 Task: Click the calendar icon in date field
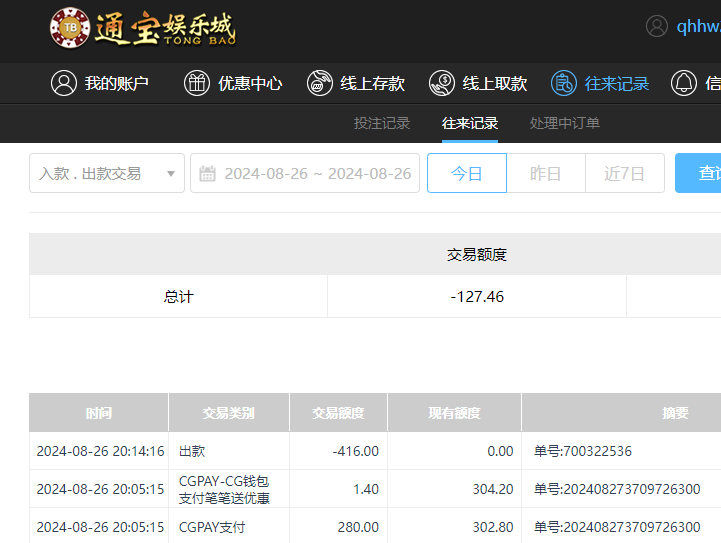pyautogui.click(x=207, y=174)
